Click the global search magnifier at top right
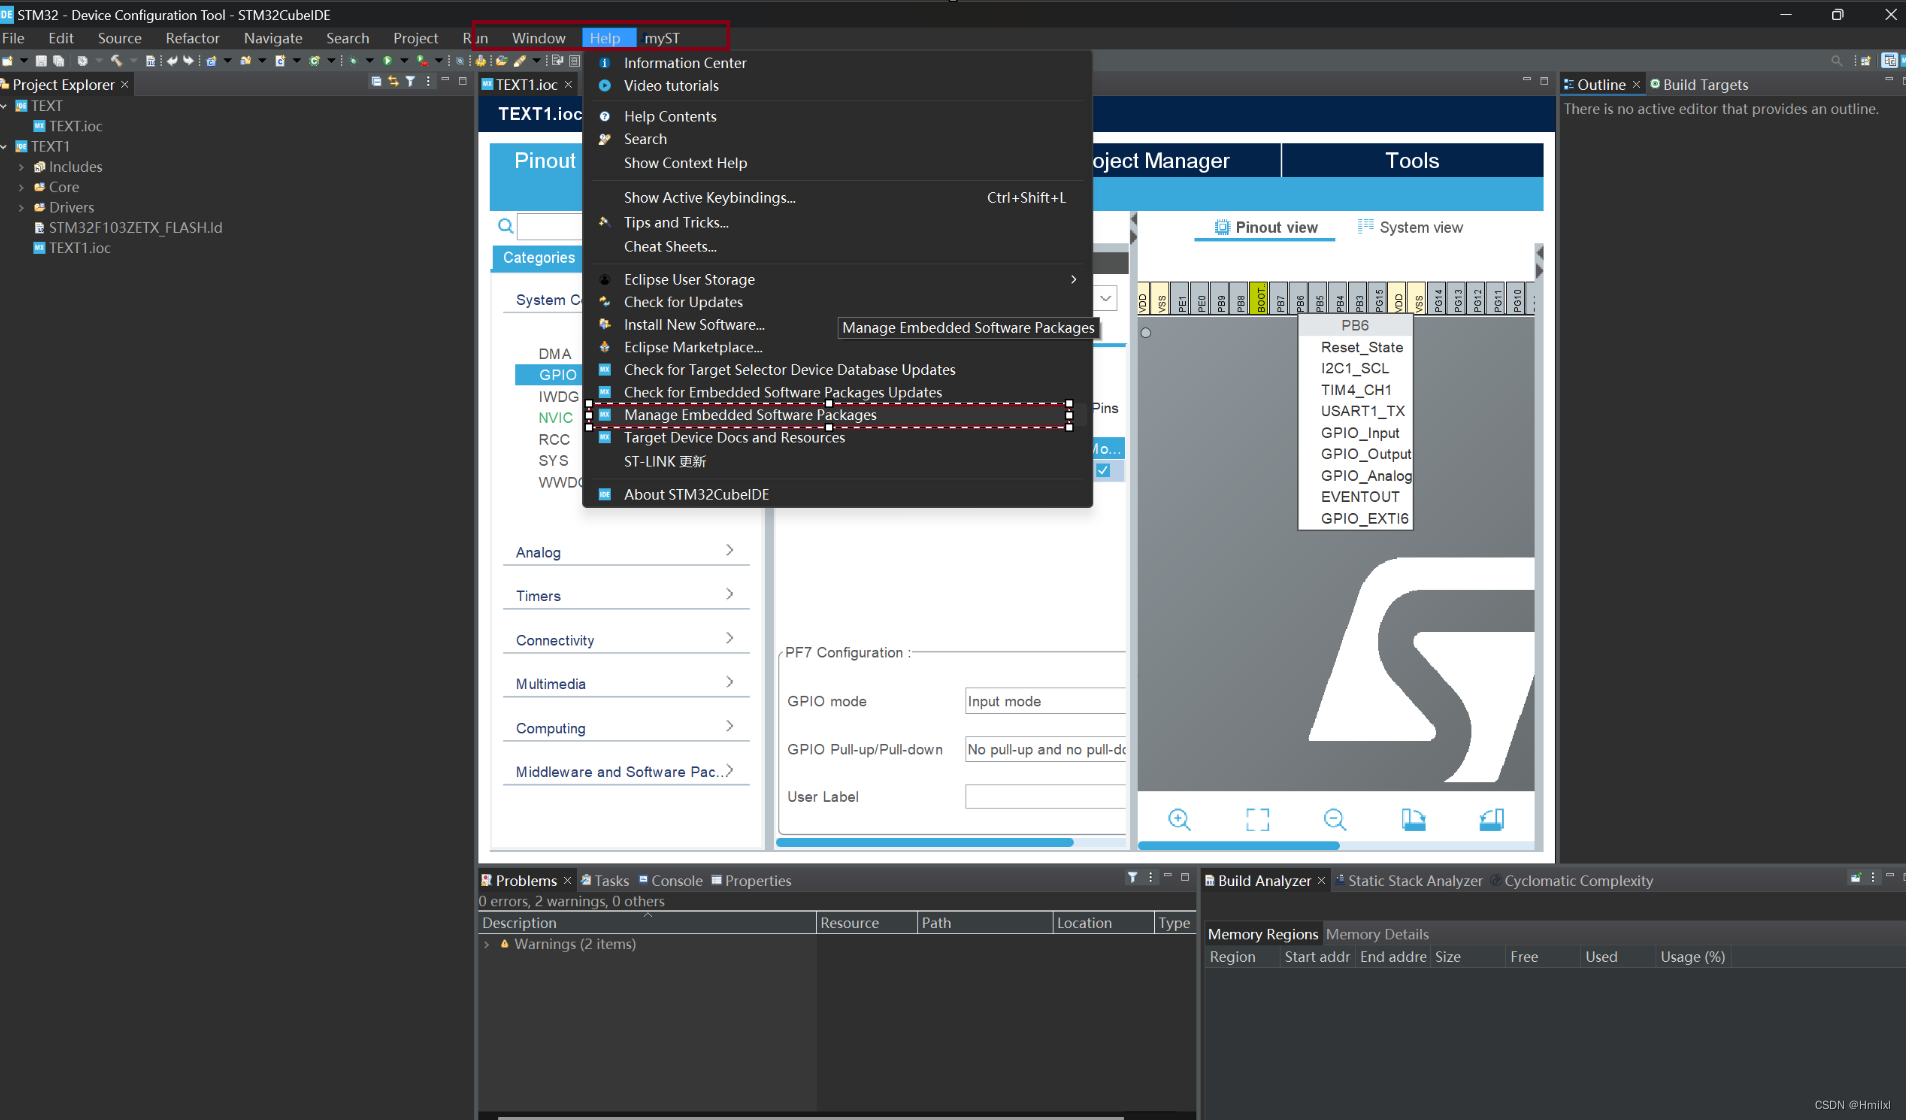Viewport: 1906px width, 1120px height. (x=1836, y=61)
